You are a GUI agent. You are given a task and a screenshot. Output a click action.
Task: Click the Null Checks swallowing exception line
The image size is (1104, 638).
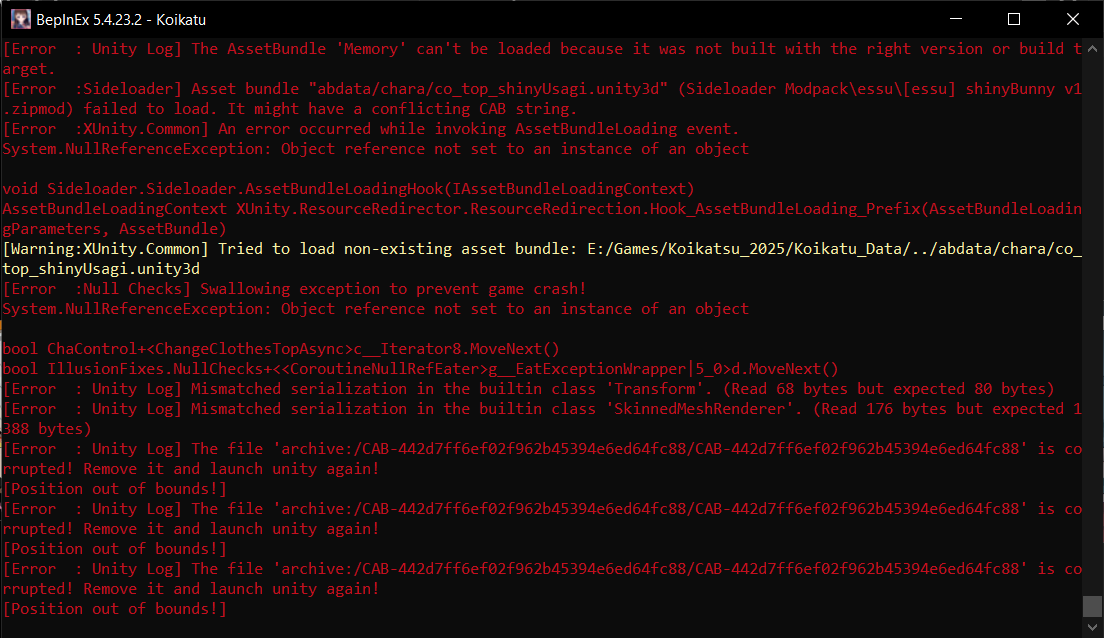[294, 289]
